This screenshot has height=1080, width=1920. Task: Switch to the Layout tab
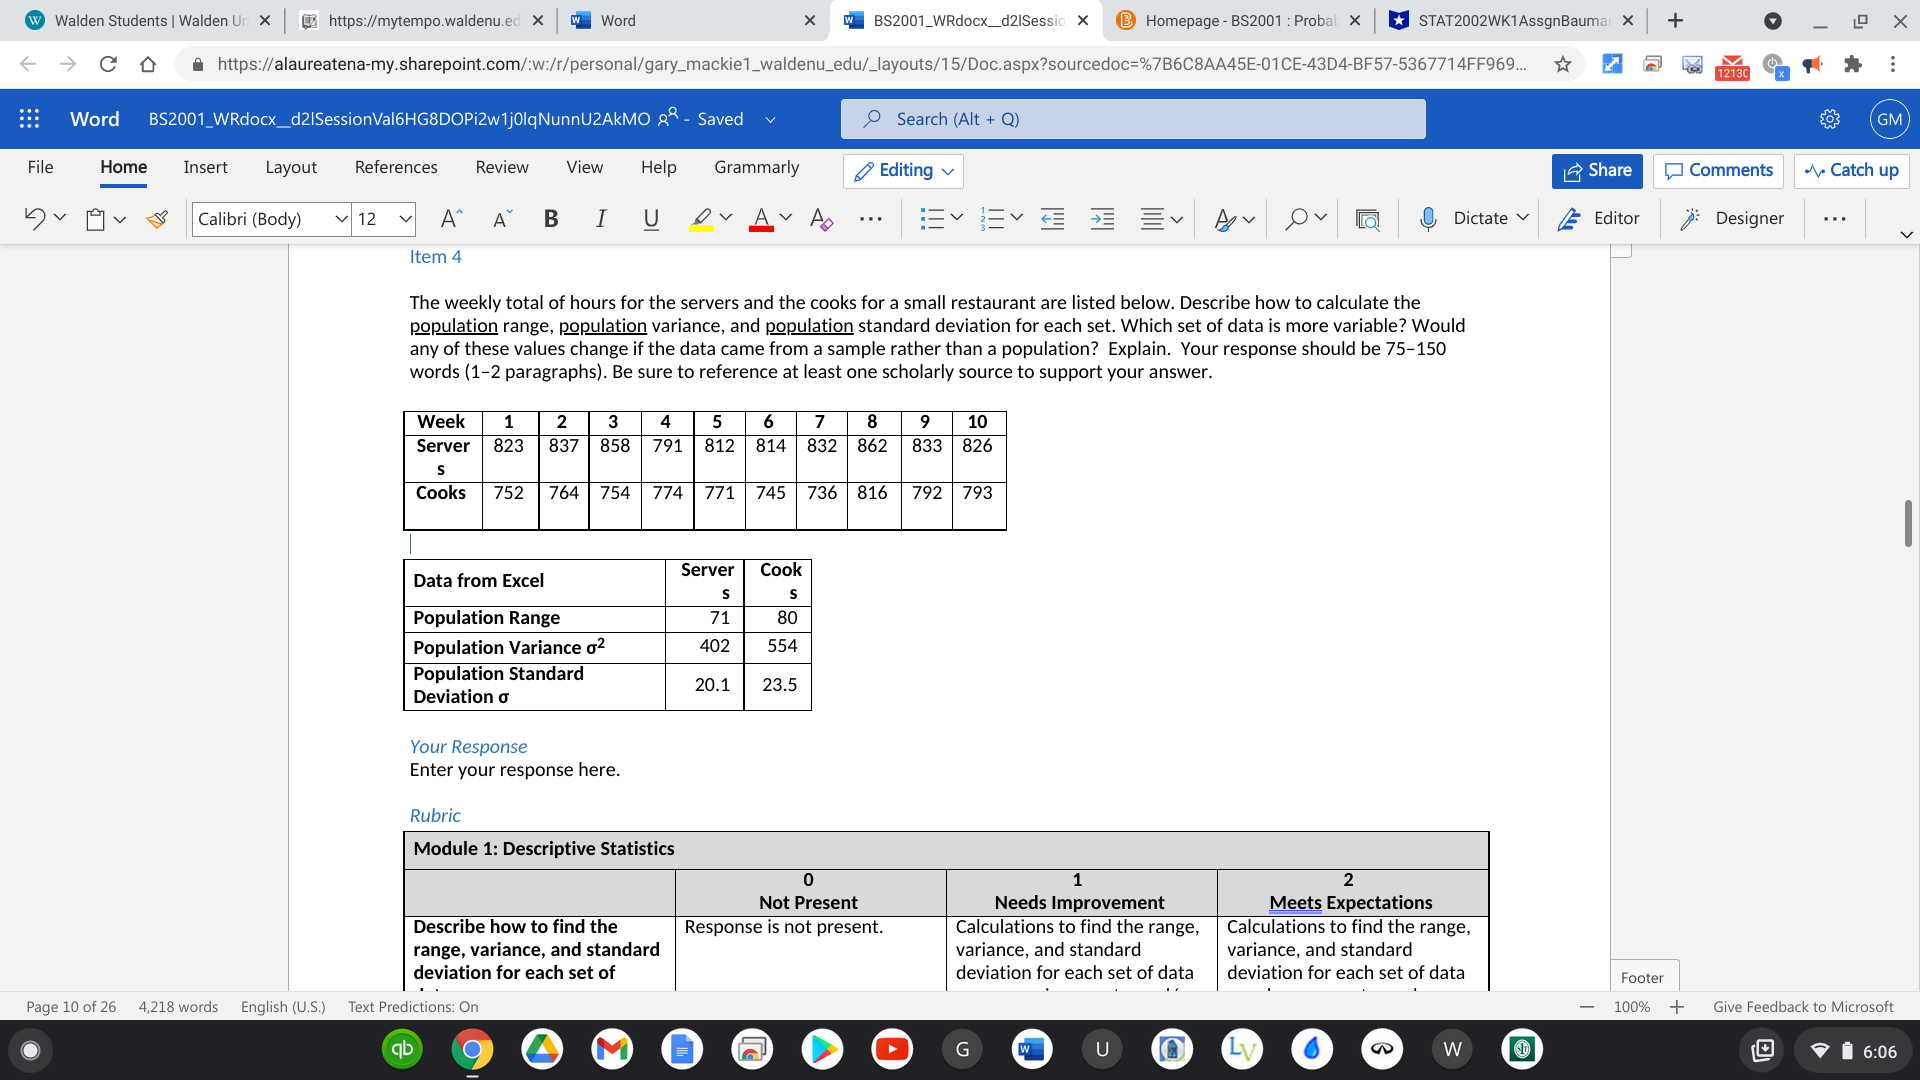tap(291, 167)
